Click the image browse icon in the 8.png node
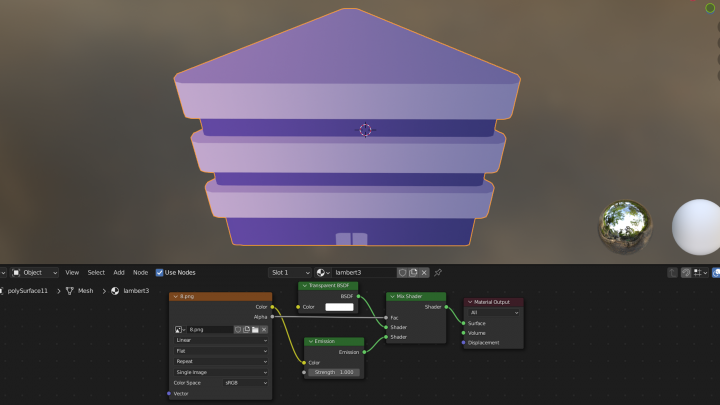 [x=180, y=330]
